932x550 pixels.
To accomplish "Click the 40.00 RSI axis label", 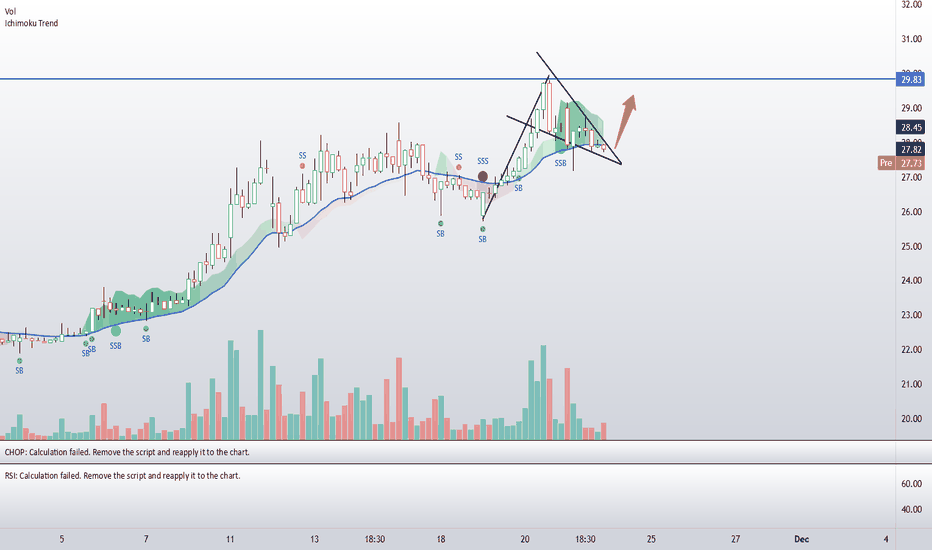I will coord(911,510).
